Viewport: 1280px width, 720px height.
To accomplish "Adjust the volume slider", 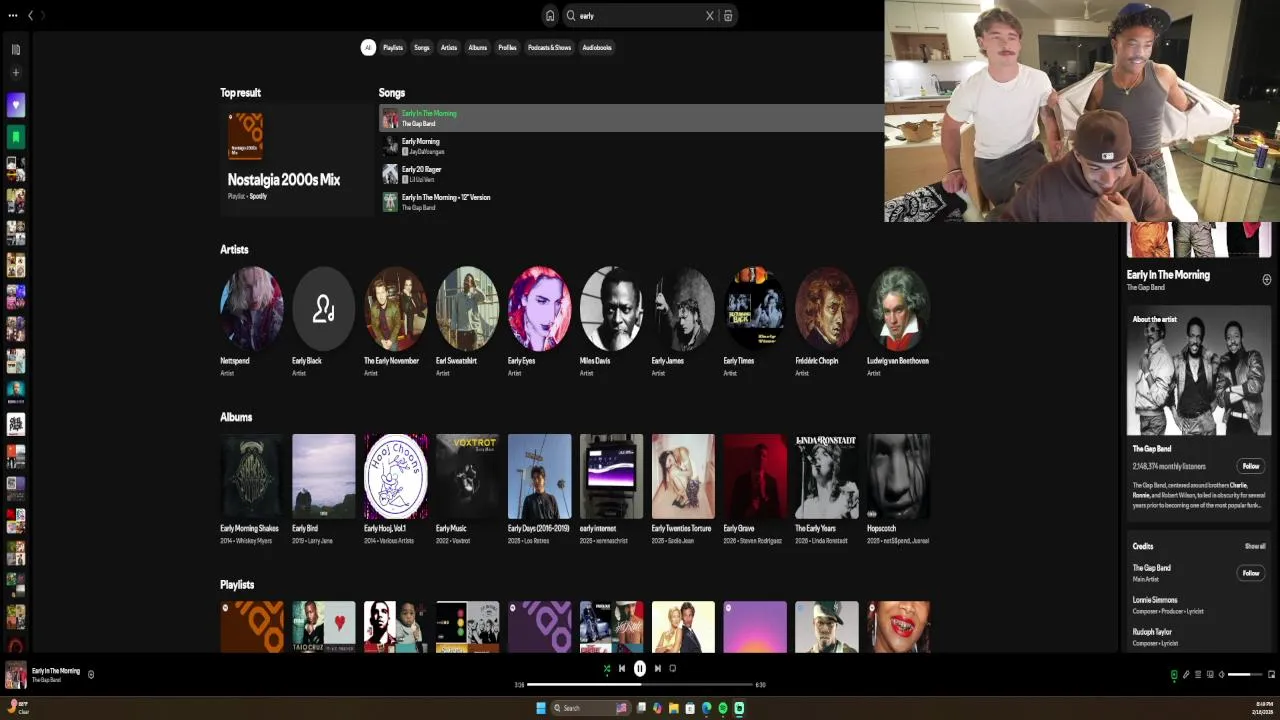I will click(x=1245, y=675).
